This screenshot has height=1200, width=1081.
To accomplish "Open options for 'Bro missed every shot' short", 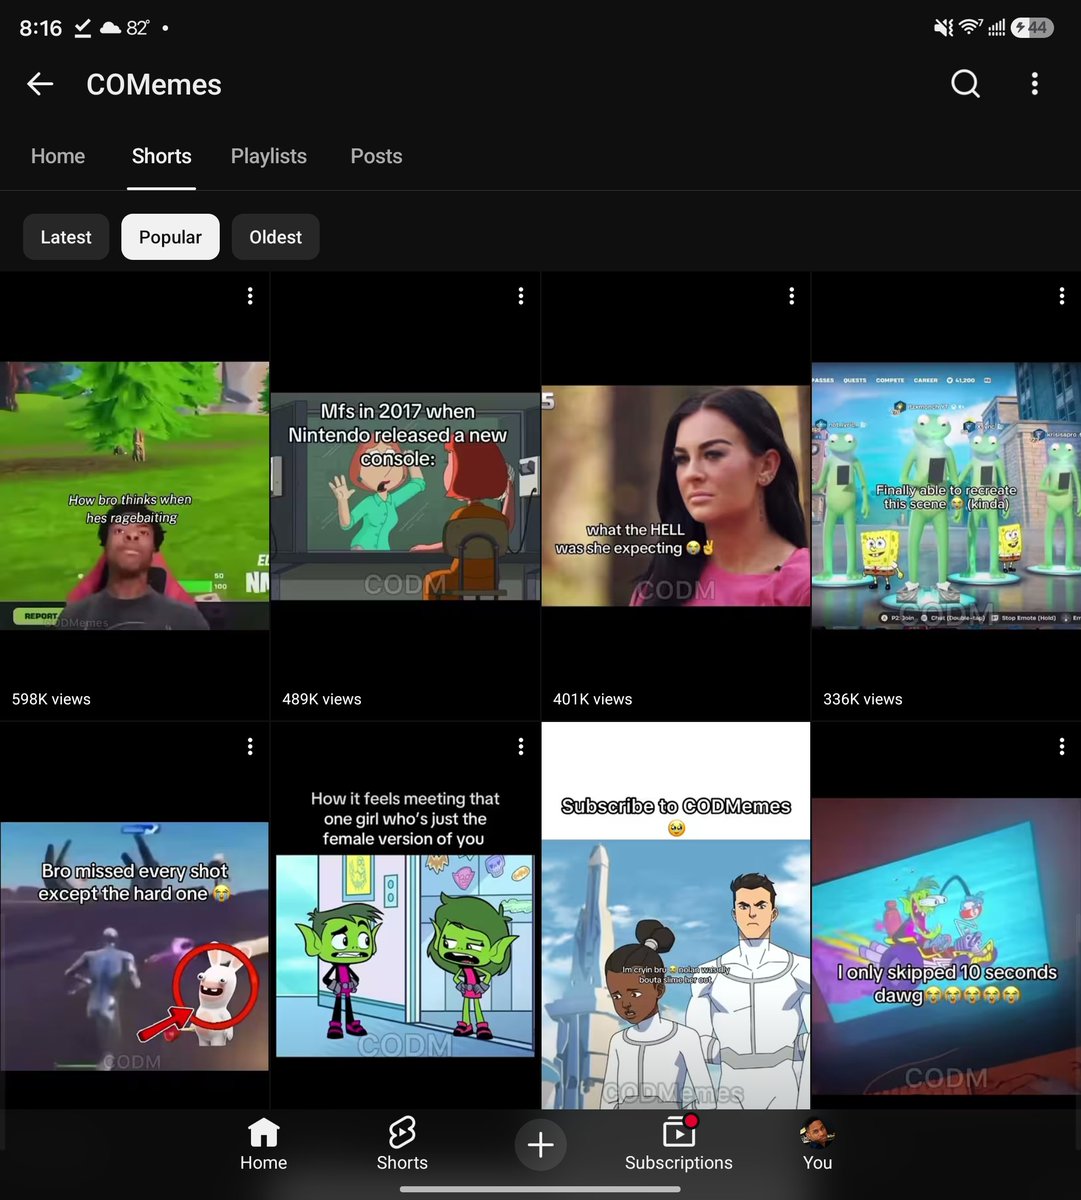I will click(x=250, y=746).
